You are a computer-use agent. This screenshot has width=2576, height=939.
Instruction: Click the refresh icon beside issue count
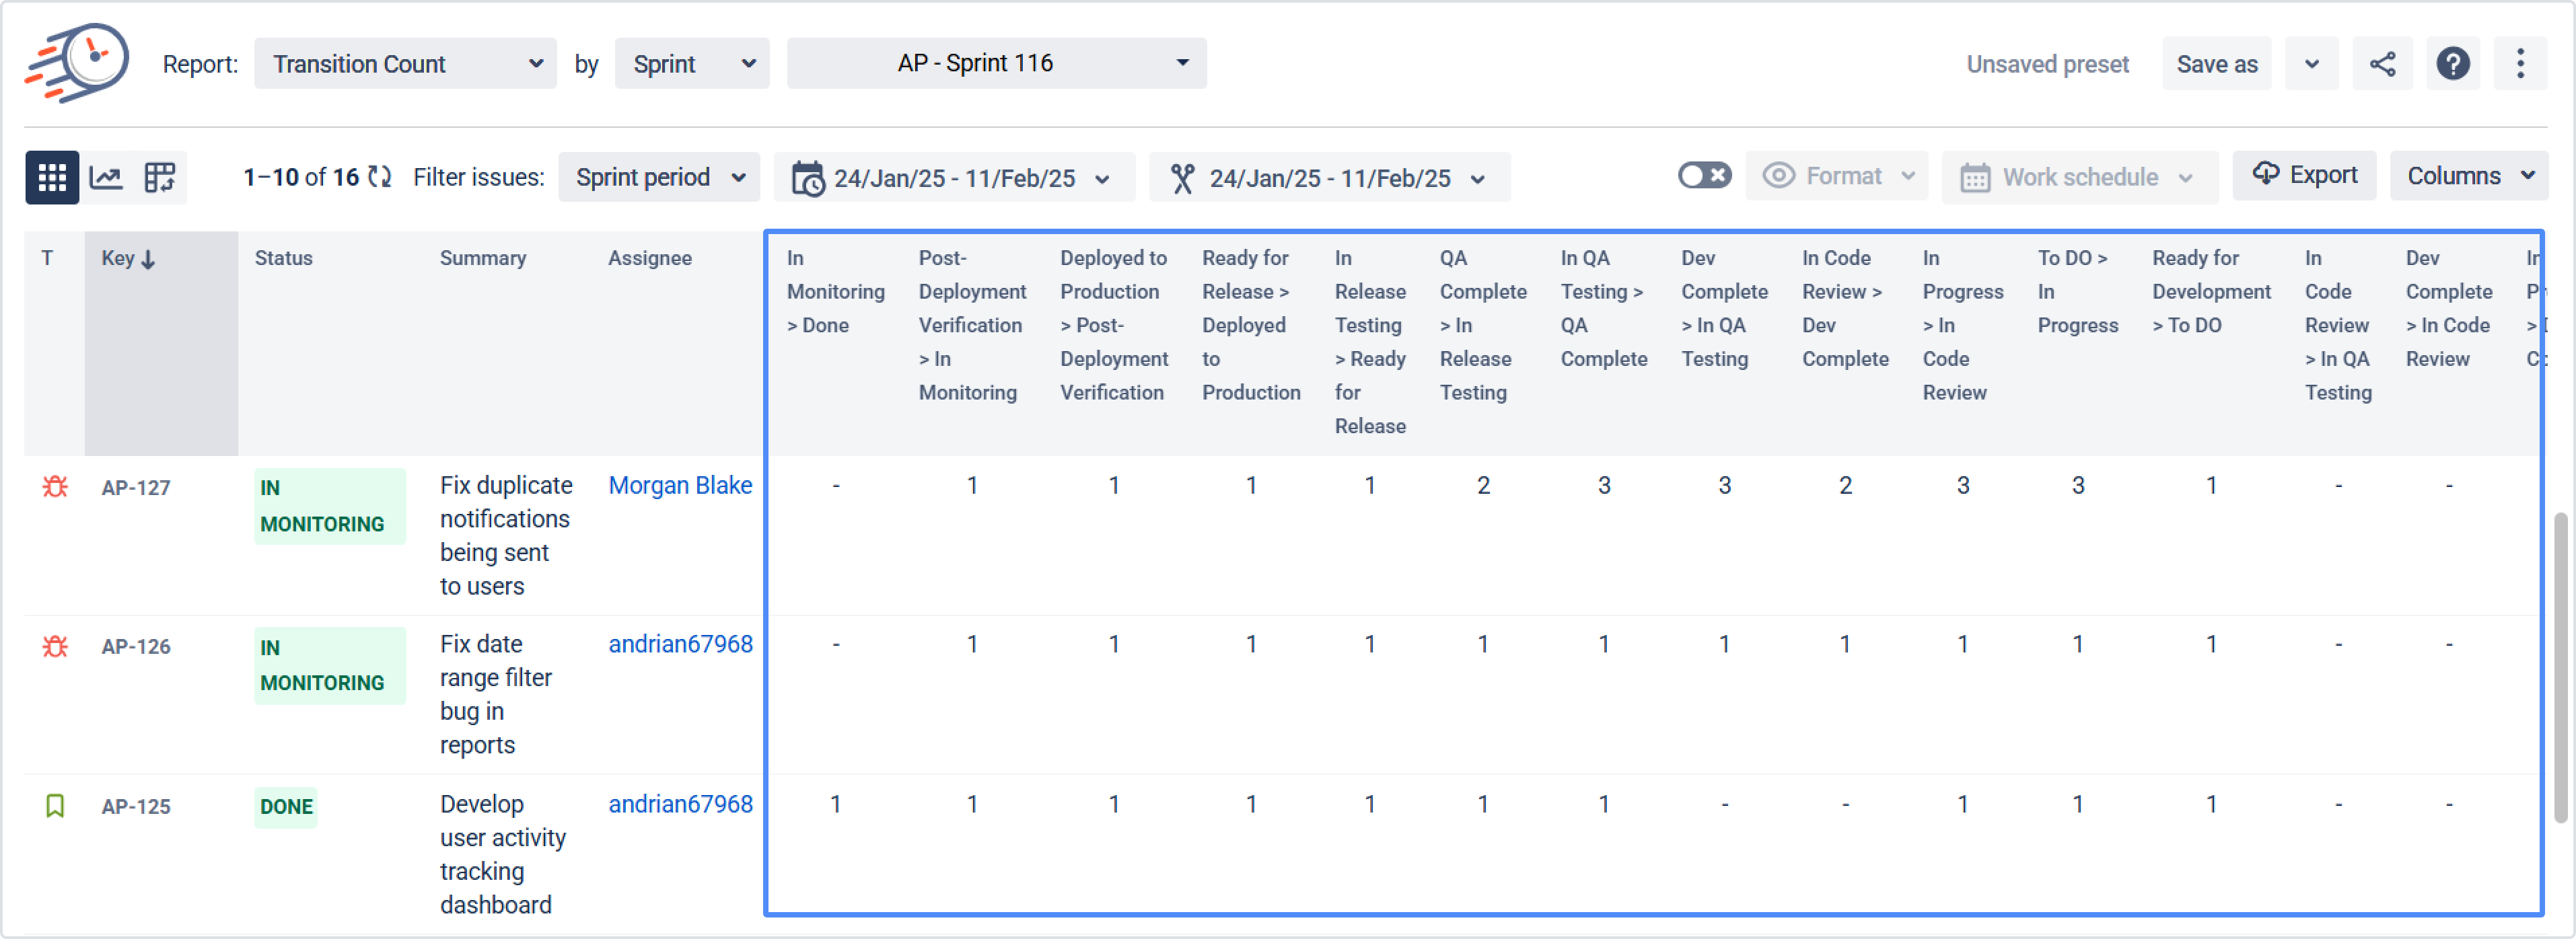click(379, 177)
